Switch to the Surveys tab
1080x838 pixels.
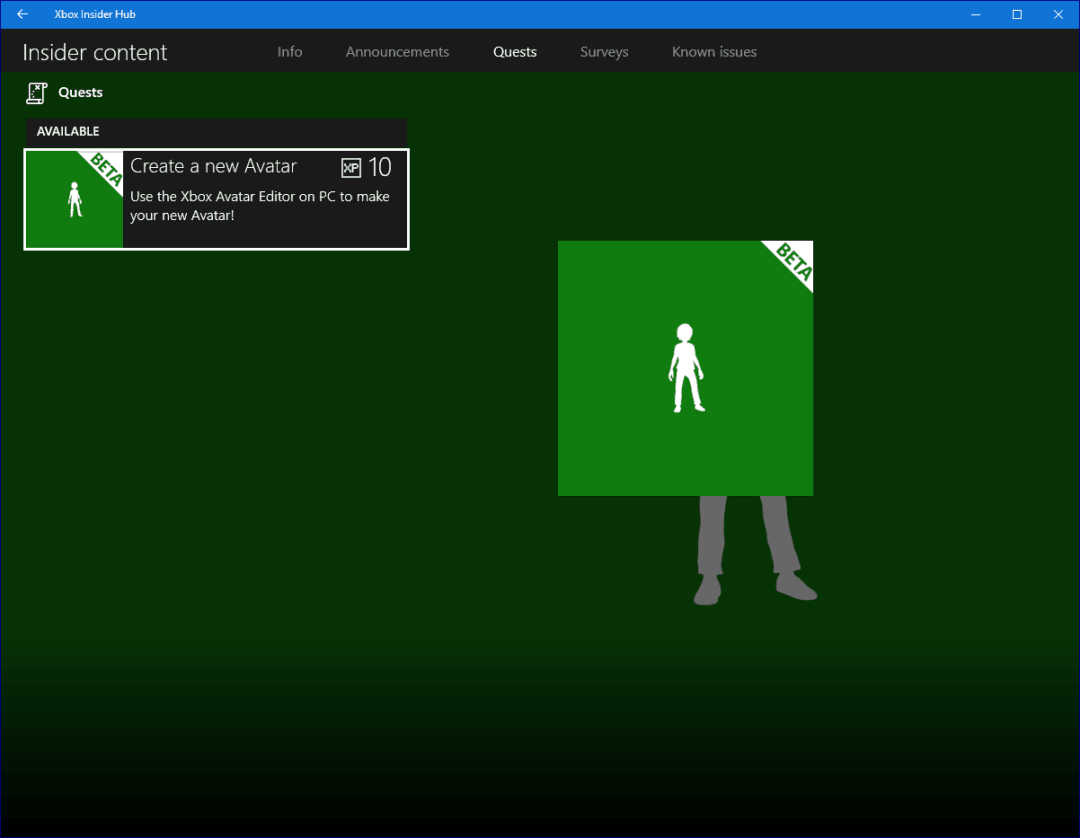pos(604,51)
